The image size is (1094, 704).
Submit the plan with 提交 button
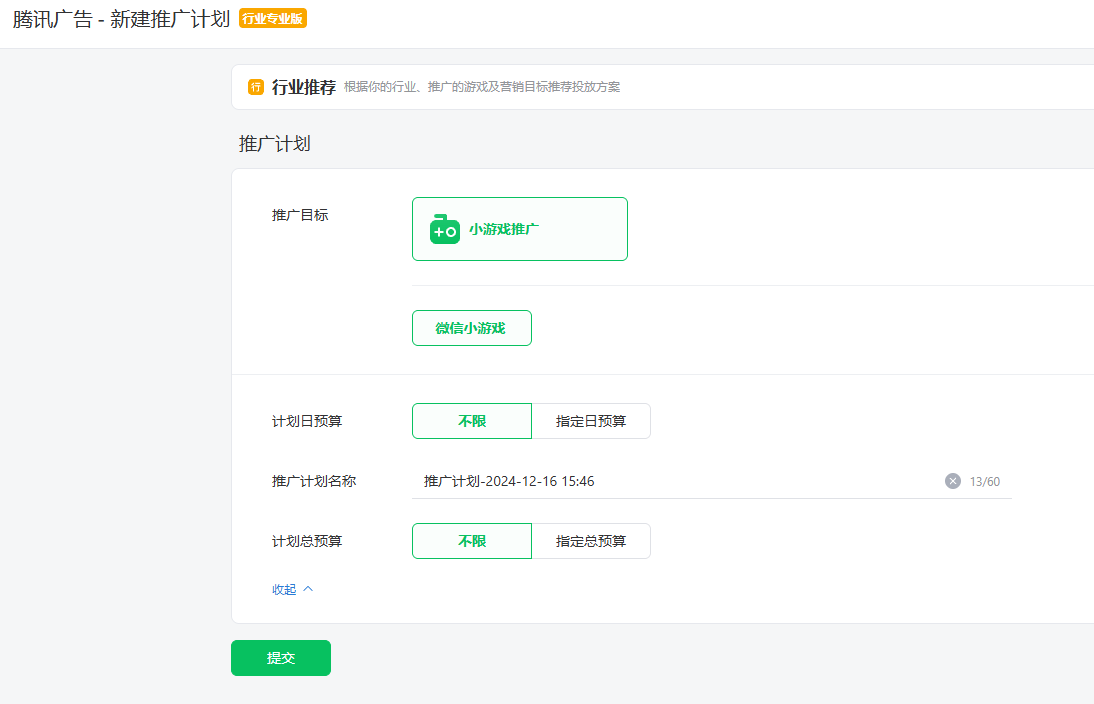(x=280, y=658)
